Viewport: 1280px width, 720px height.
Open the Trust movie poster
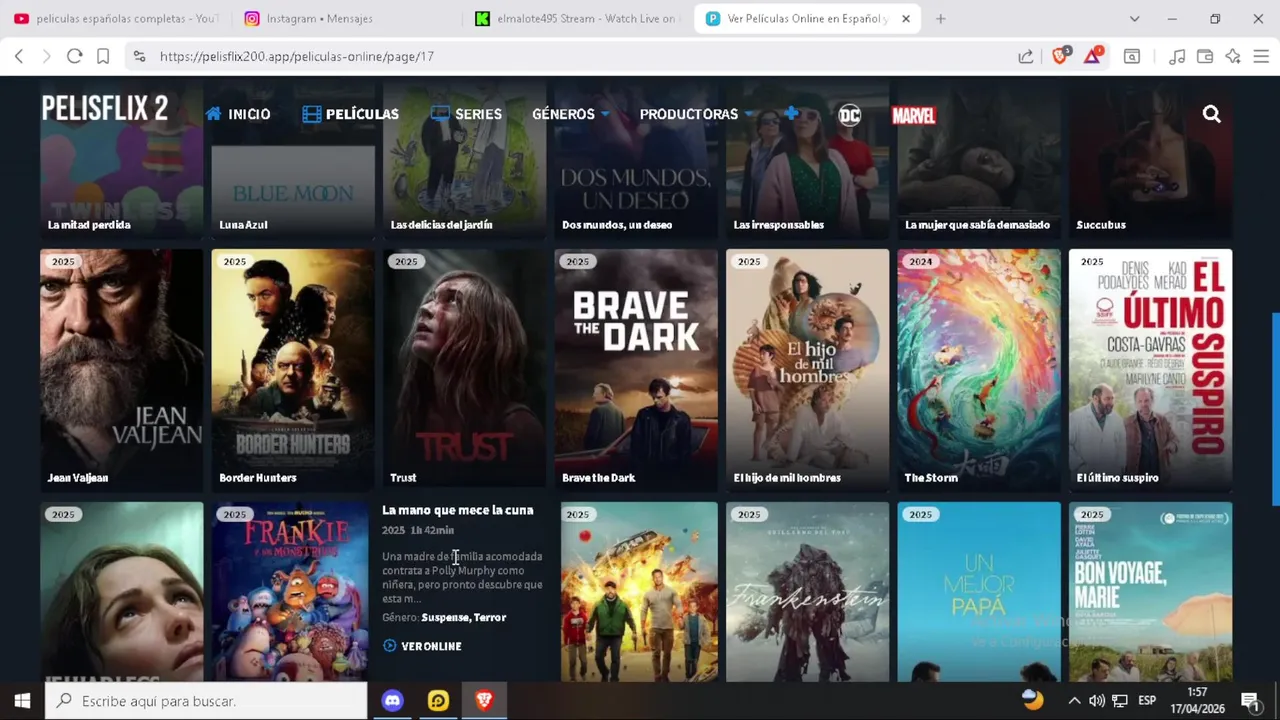pos(464,369)
